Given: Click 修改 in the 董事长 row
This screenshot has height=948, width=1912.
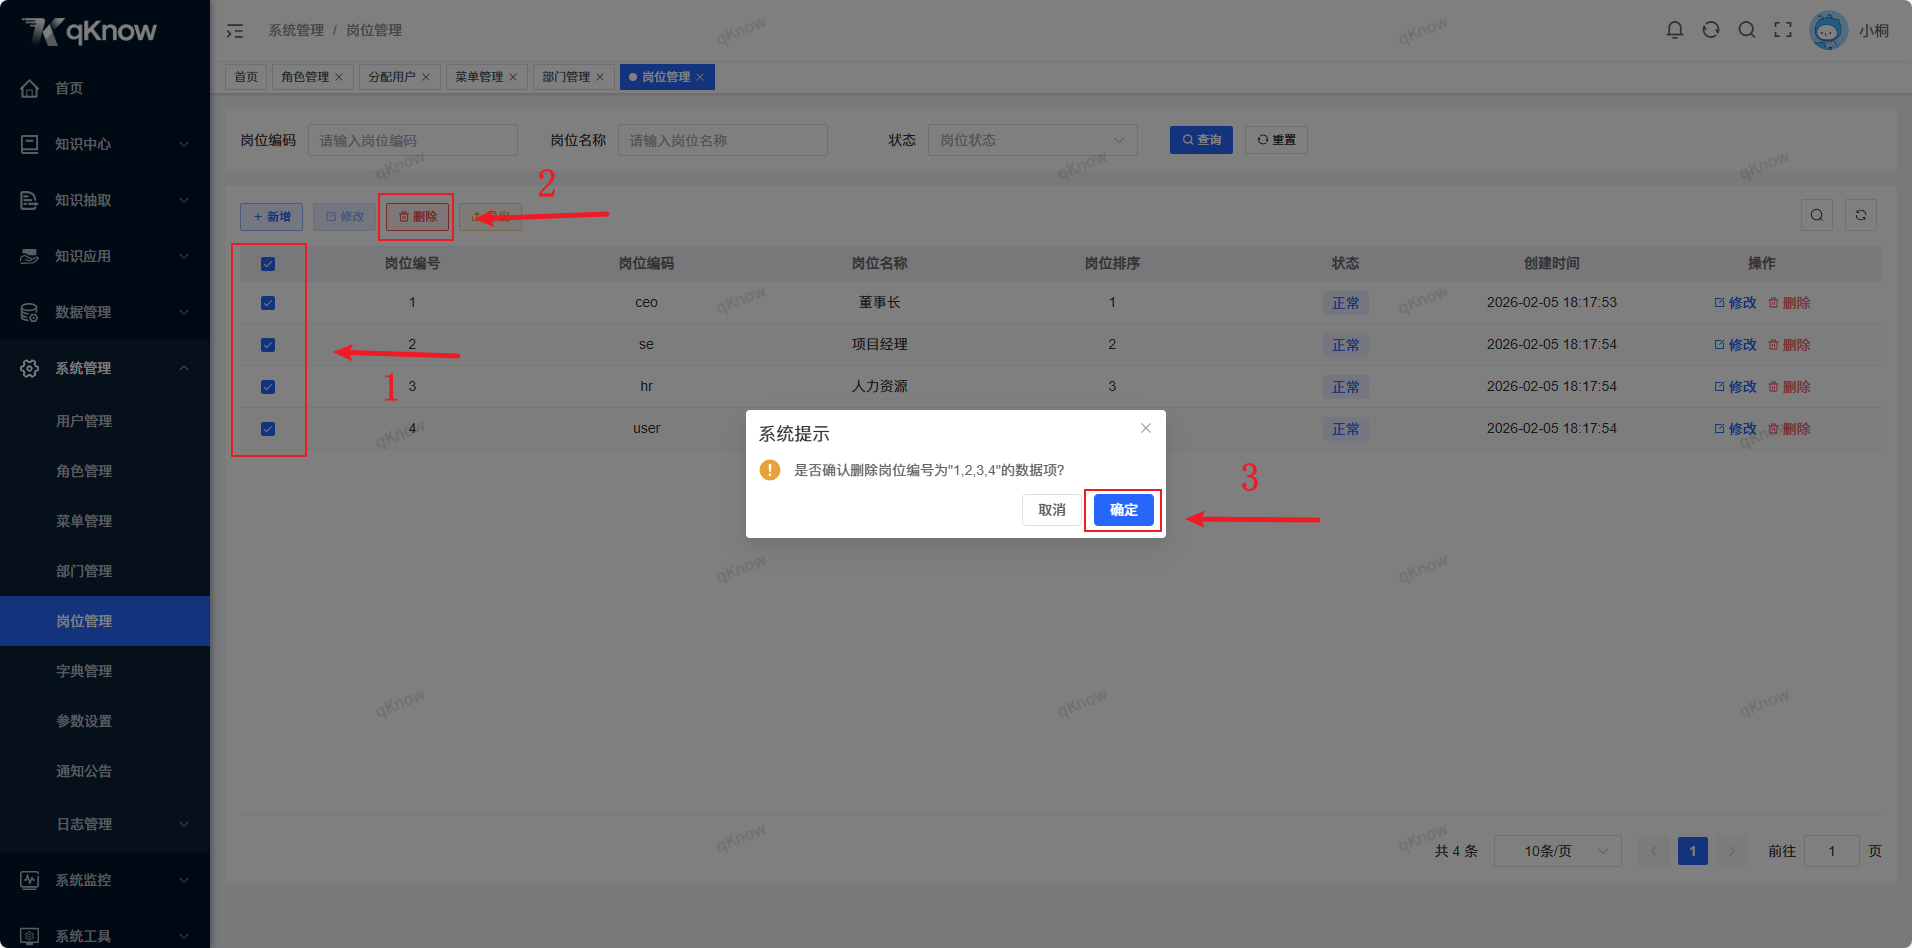Looking at the screenshot, I should [x=1735, y=303].
